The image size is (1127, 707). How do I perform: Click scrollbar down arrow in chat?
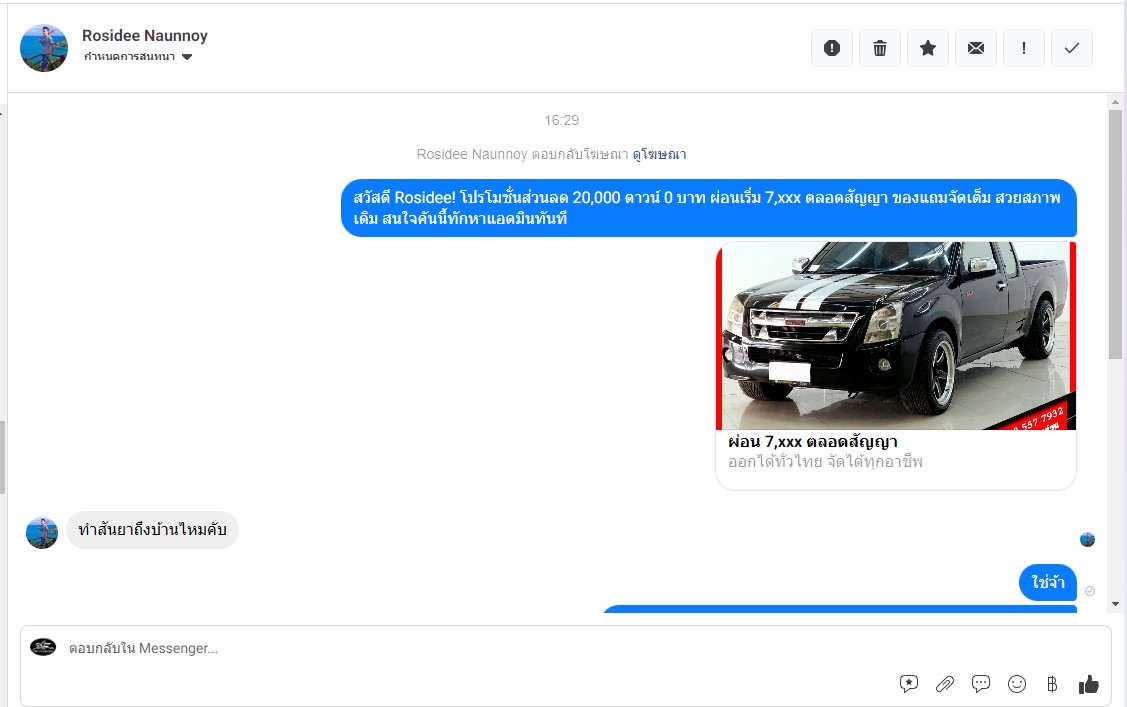coord(1116,604)
